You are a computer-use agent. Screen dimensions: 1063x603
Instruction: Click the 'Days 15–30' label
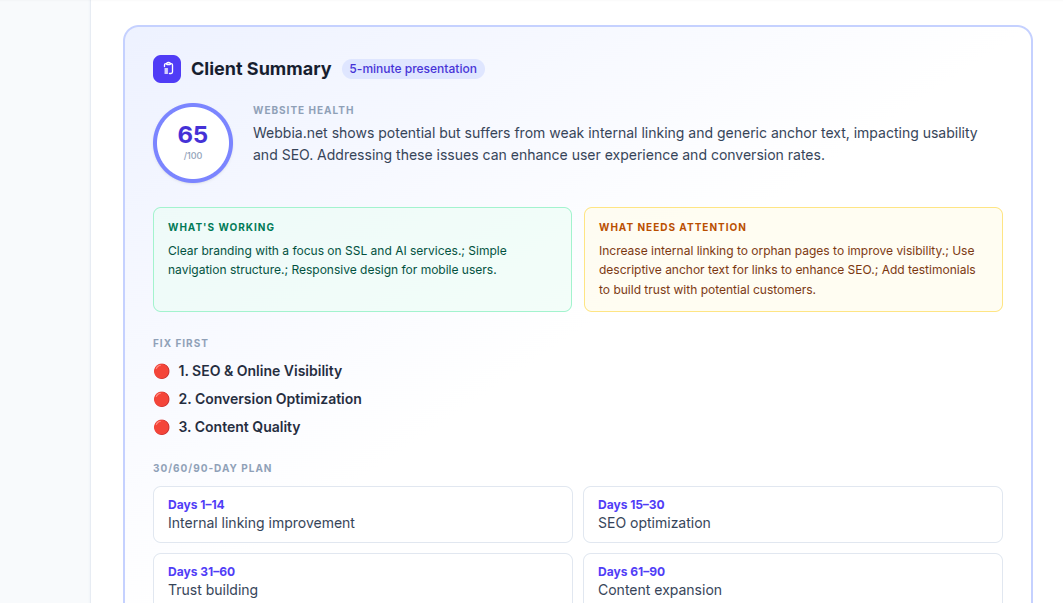click(x=631, y=505)
